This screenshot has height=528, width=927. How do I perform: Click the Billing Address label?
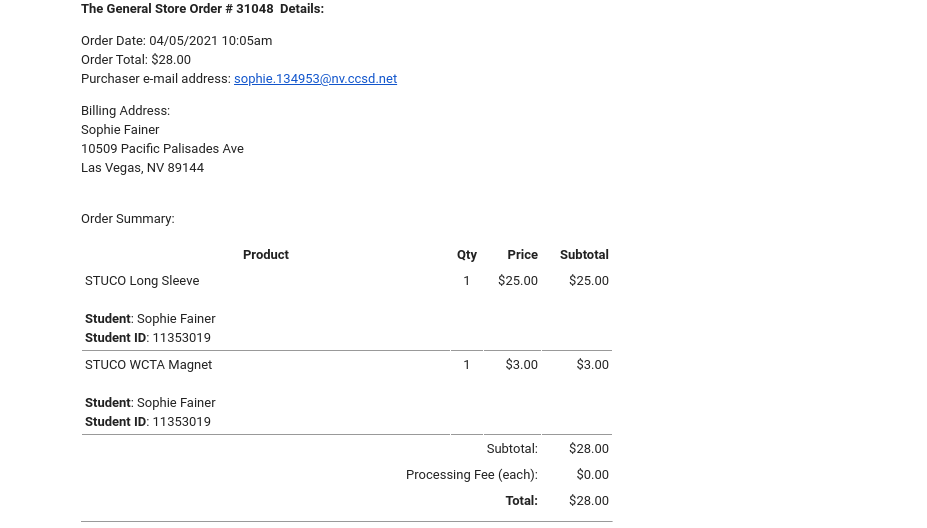click(x=125, y=111)
